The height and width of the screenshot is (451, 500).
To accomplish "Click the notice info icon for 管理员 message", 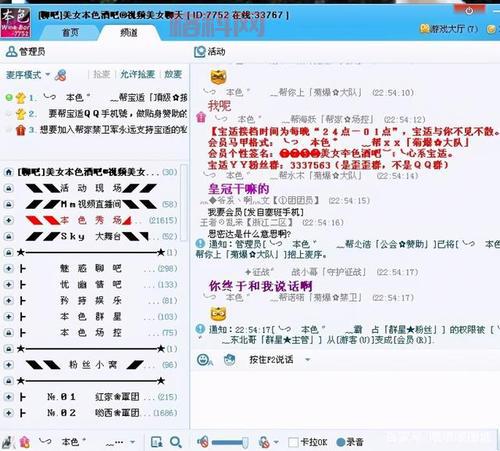I will [200, 244].
